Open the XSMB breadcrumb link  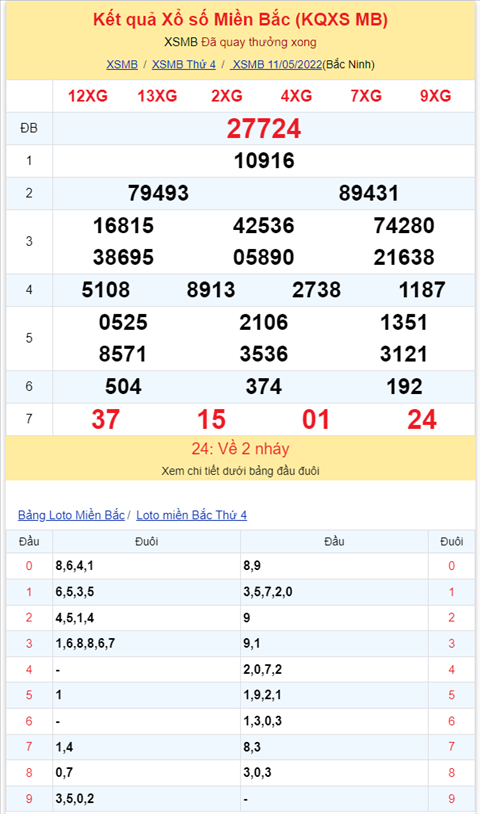coord(122,64)
